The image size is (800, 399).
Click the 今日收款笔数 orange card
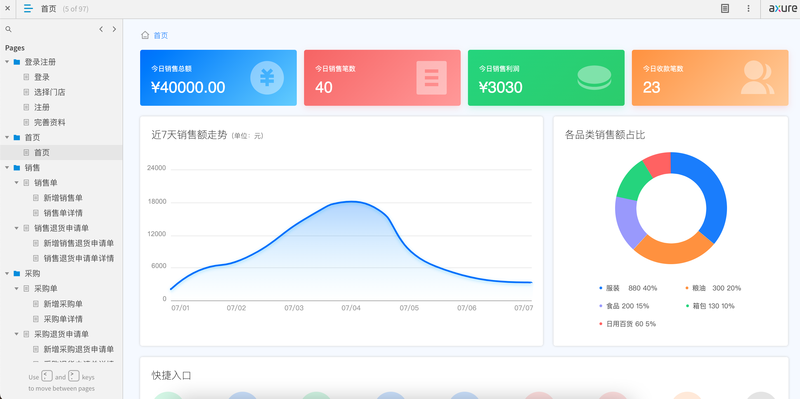click(x=710, y=78)
